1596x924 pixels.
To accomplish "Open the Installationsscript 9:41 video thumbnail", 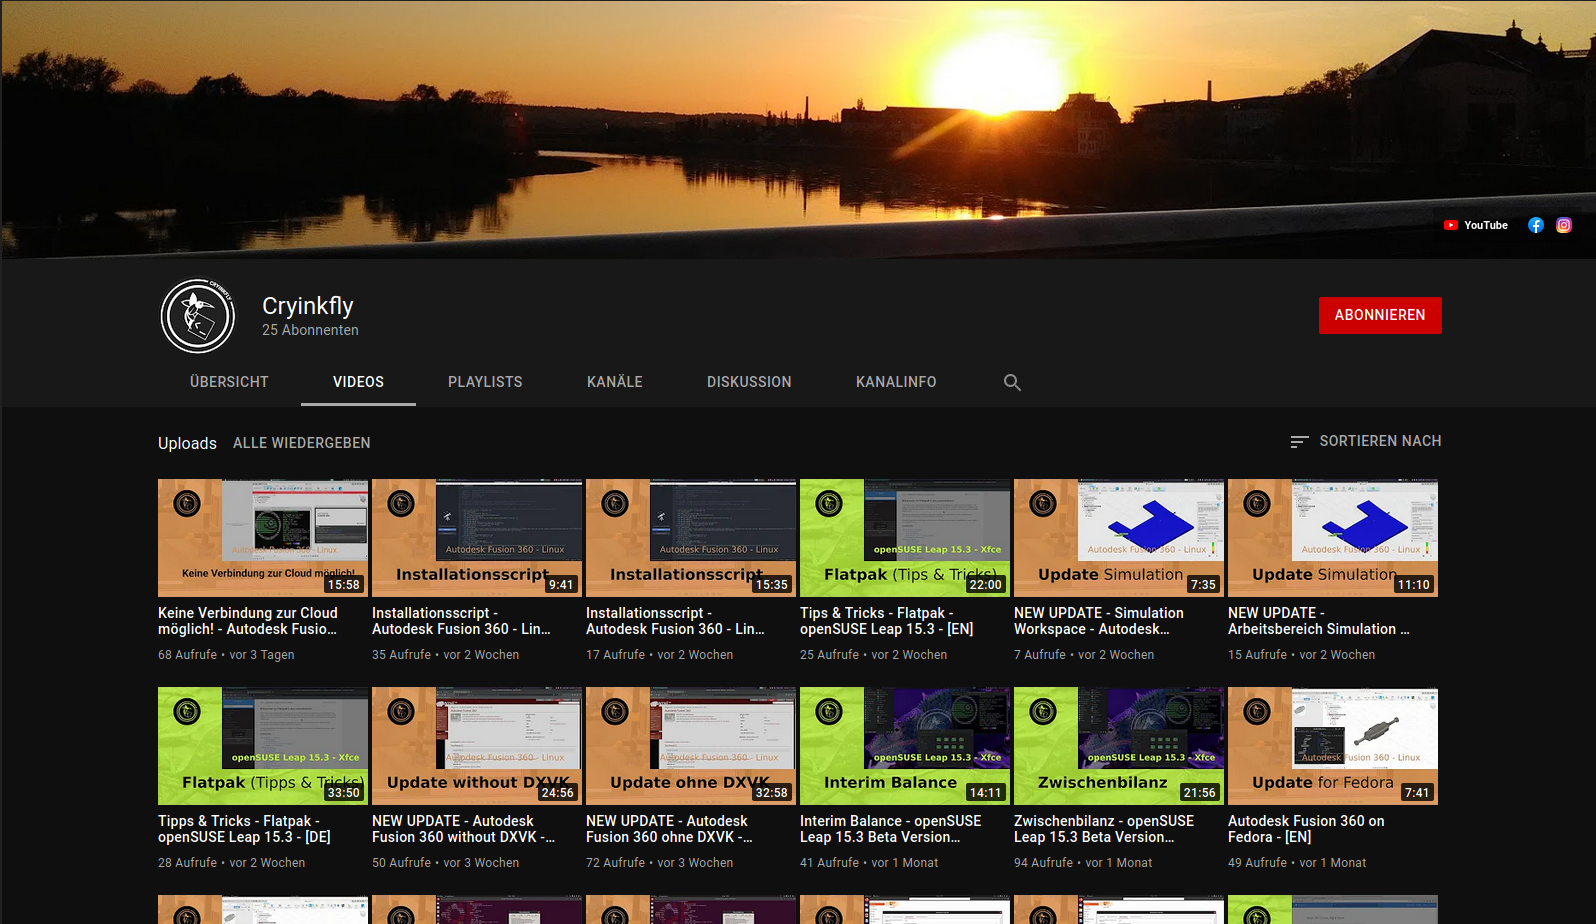I will (x=477, y=538).
